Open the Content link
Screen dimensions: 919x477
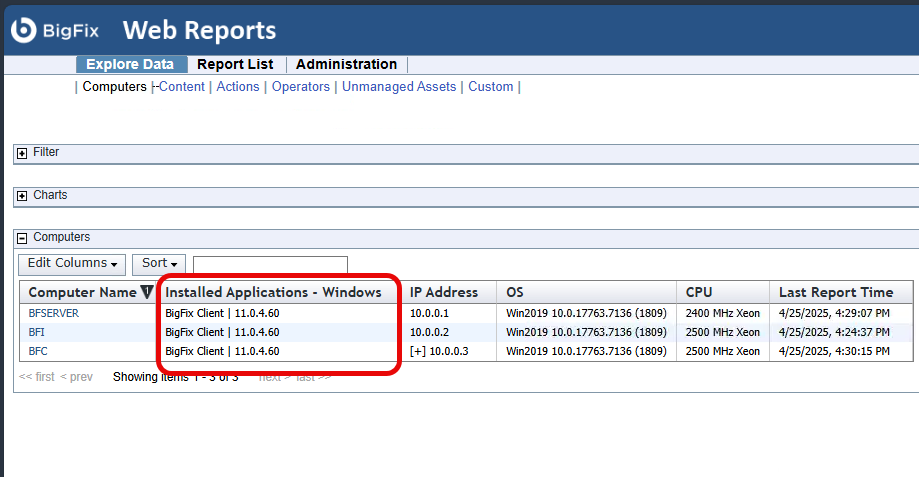(182, 87)
